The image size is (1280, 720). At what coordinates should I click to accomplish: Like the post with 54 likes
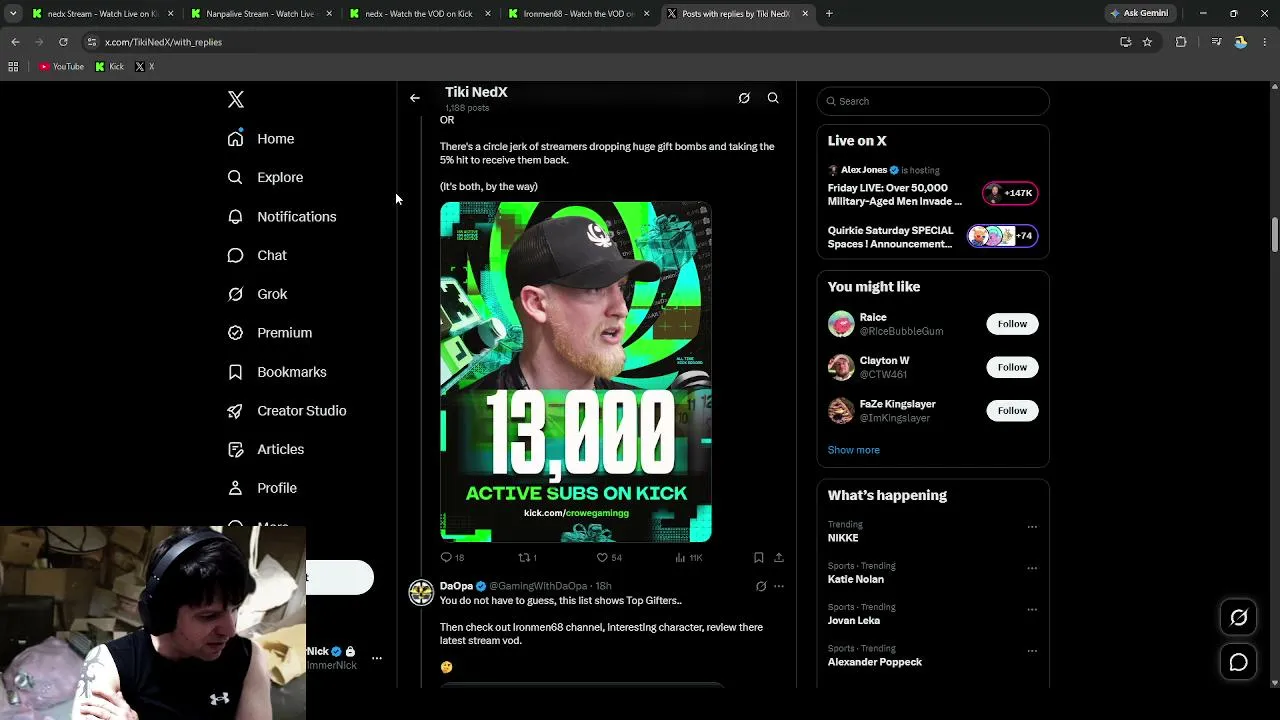[609, 558]
